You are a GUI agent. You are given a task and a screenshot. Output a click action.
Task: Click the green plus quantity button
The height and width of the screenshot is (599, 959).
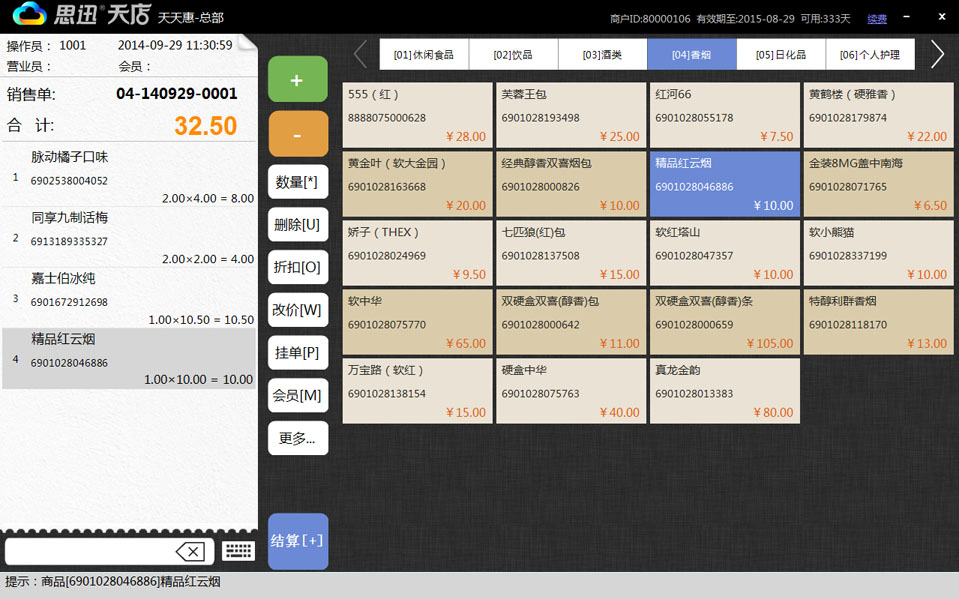point(297,80)
